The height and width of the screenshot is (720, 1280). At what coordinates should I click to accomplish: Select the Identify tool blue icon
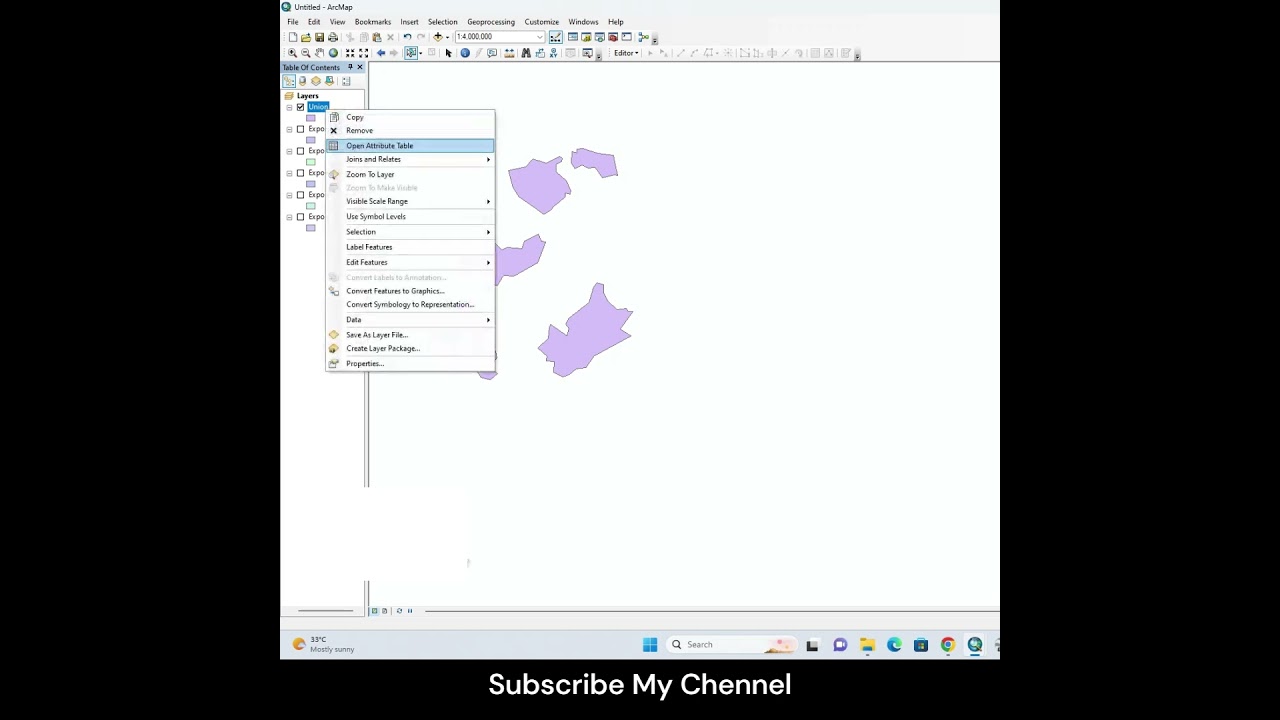point(465,53)
